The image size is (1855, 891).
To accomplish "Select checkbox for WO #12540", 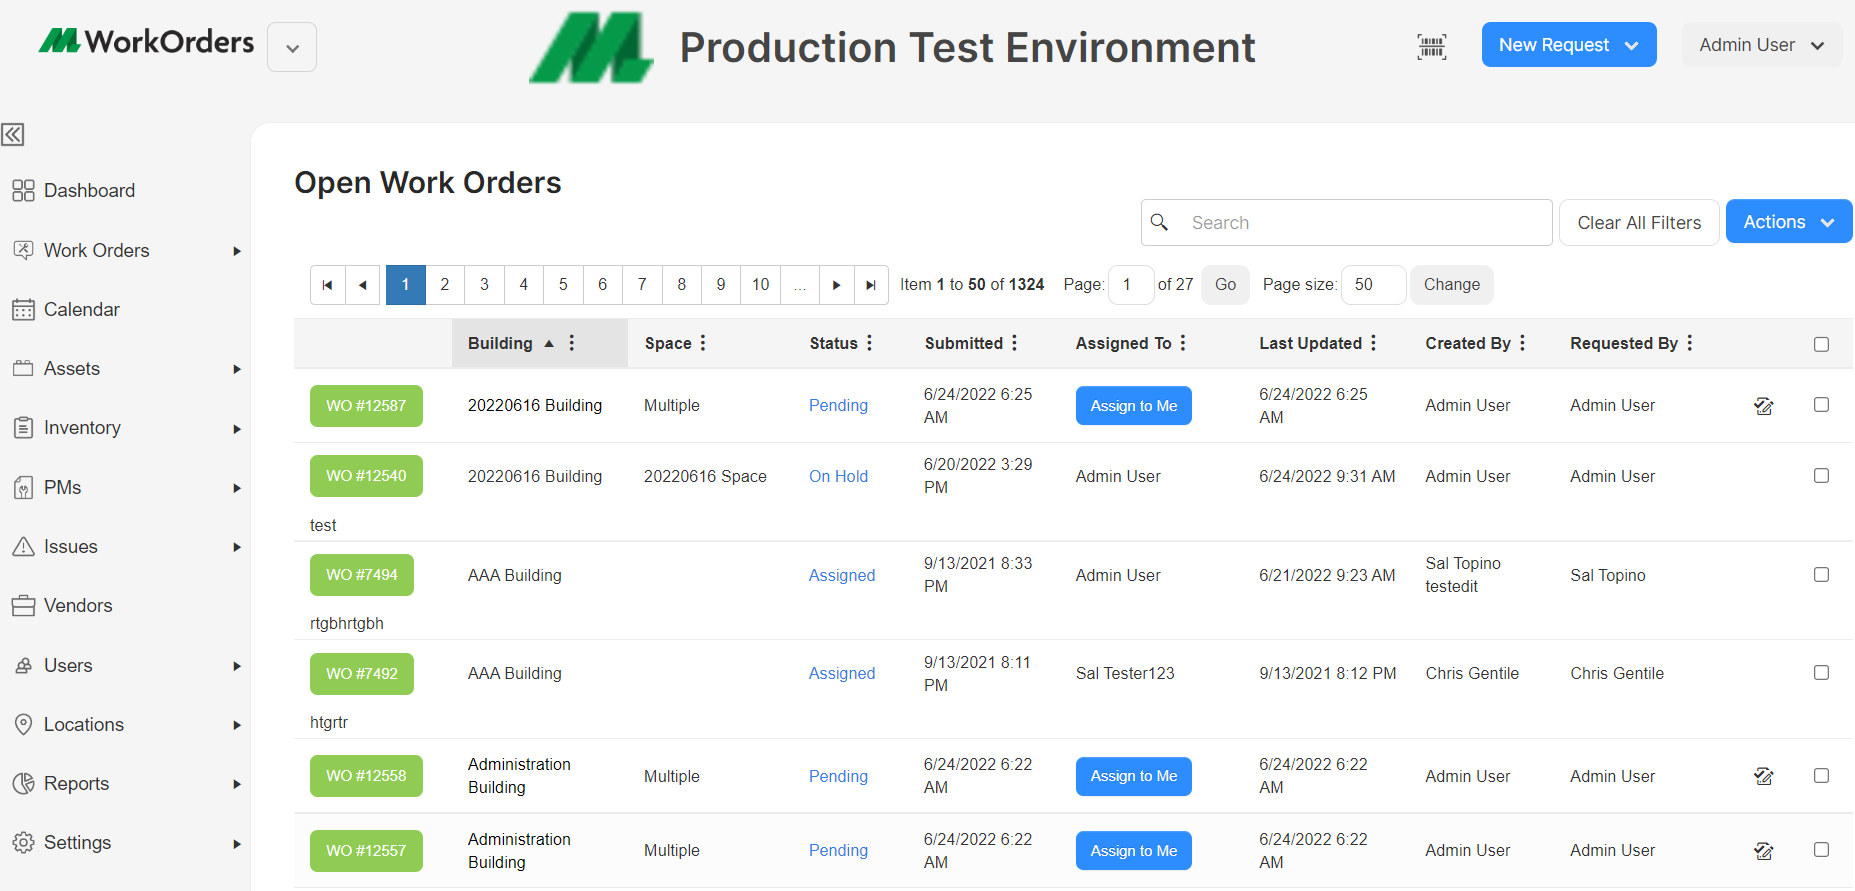I will [1821, 476].
